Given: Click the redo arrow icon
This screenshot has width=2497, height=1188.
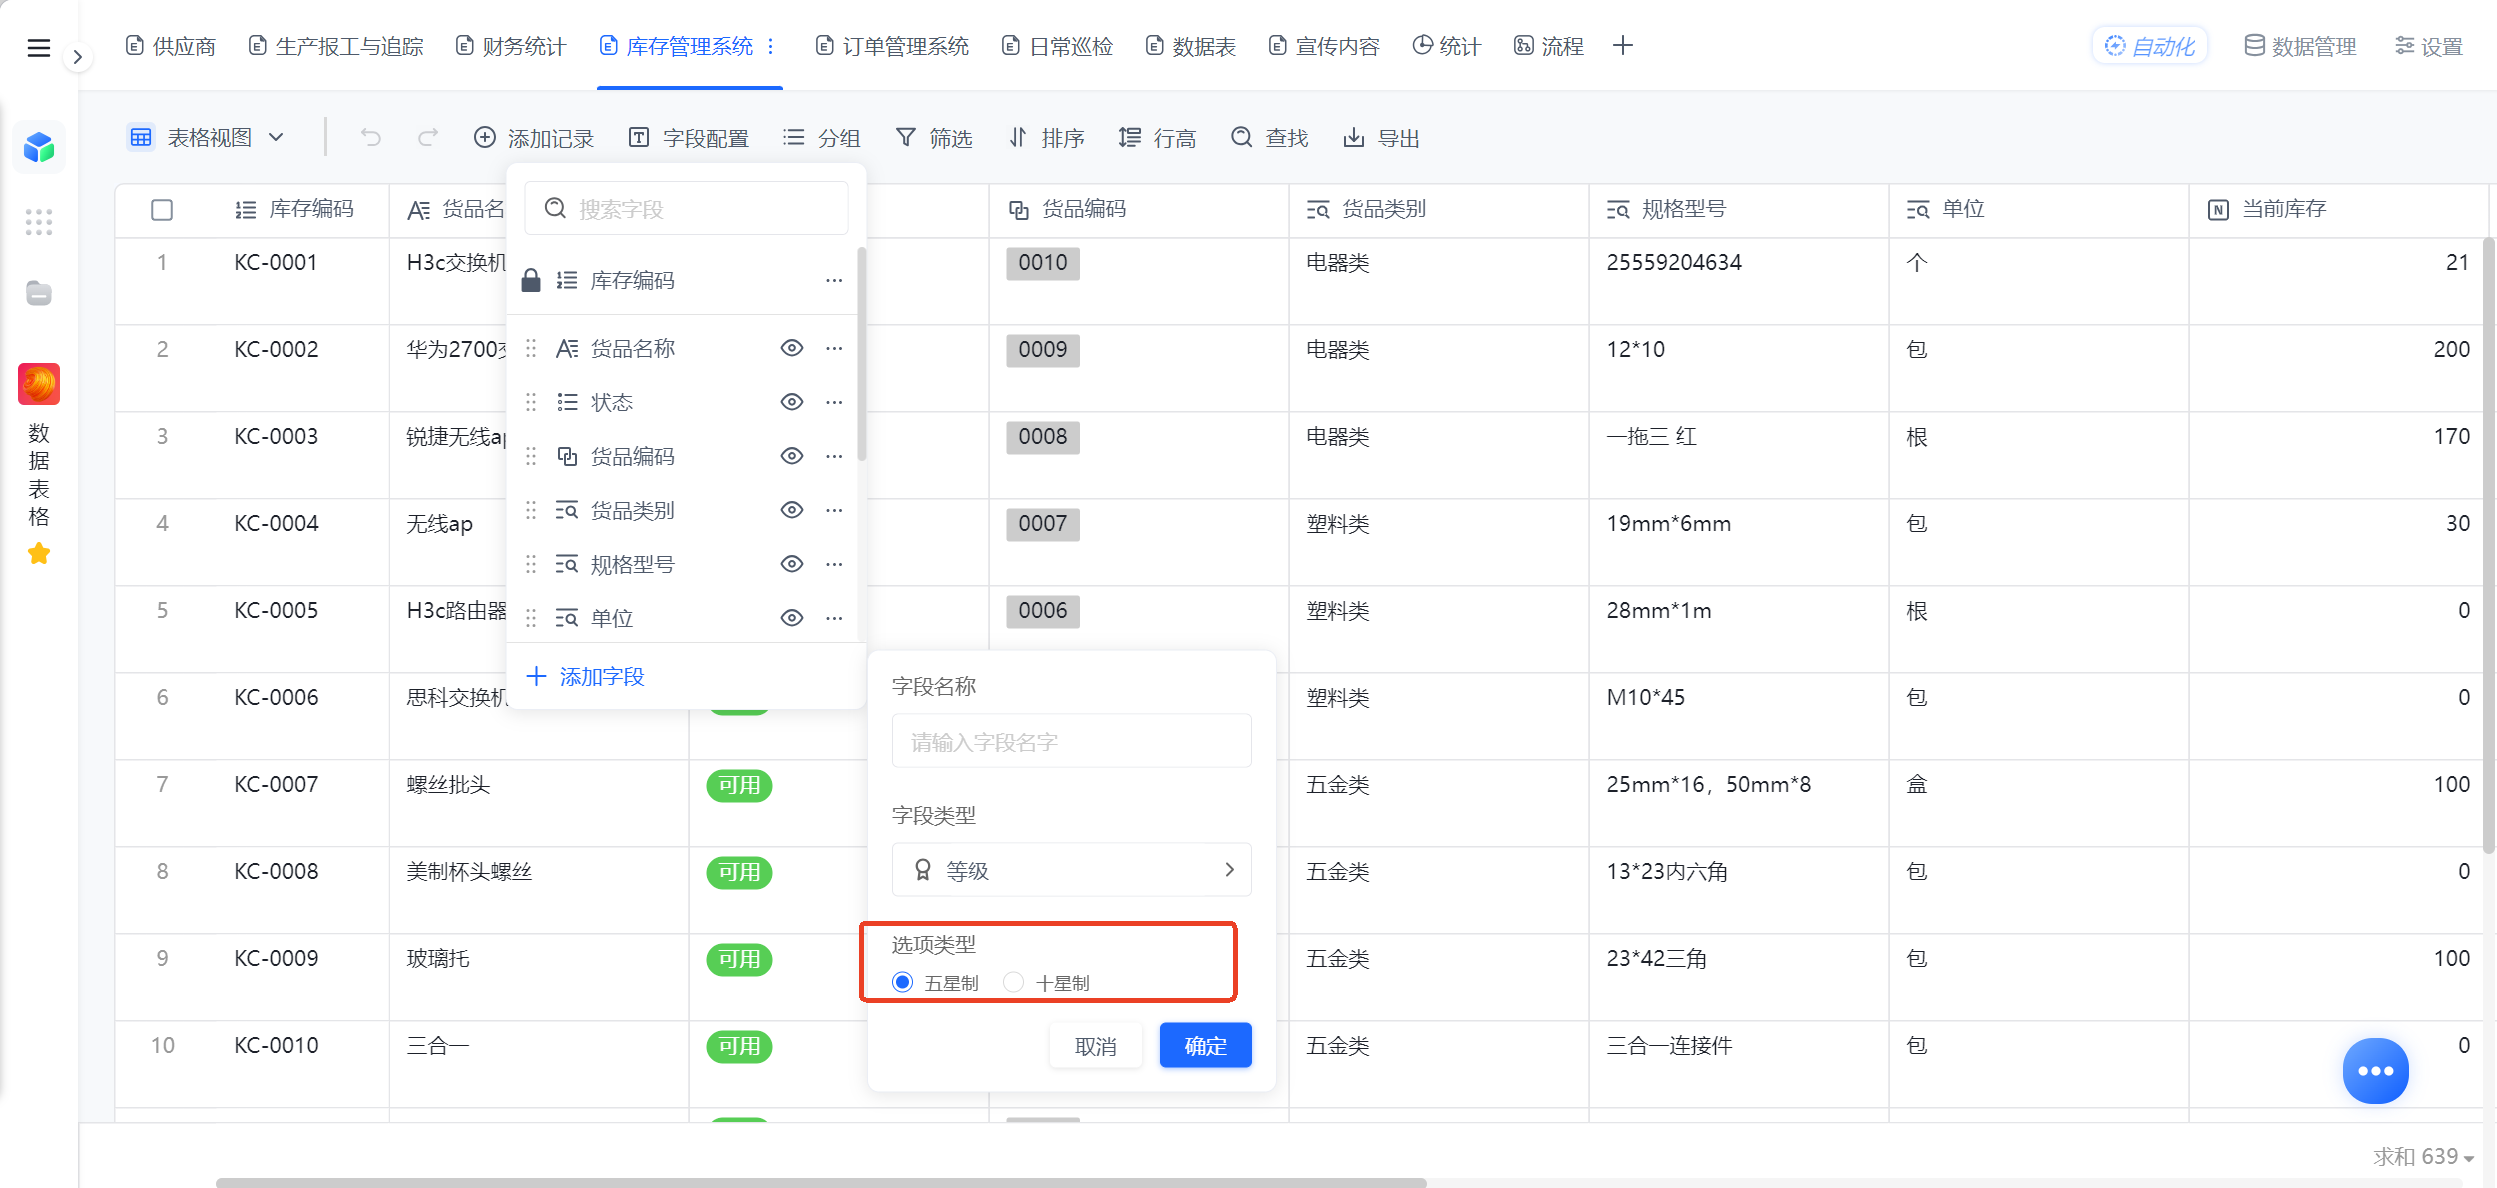Looking at the screenshot, I should point(428,138).
